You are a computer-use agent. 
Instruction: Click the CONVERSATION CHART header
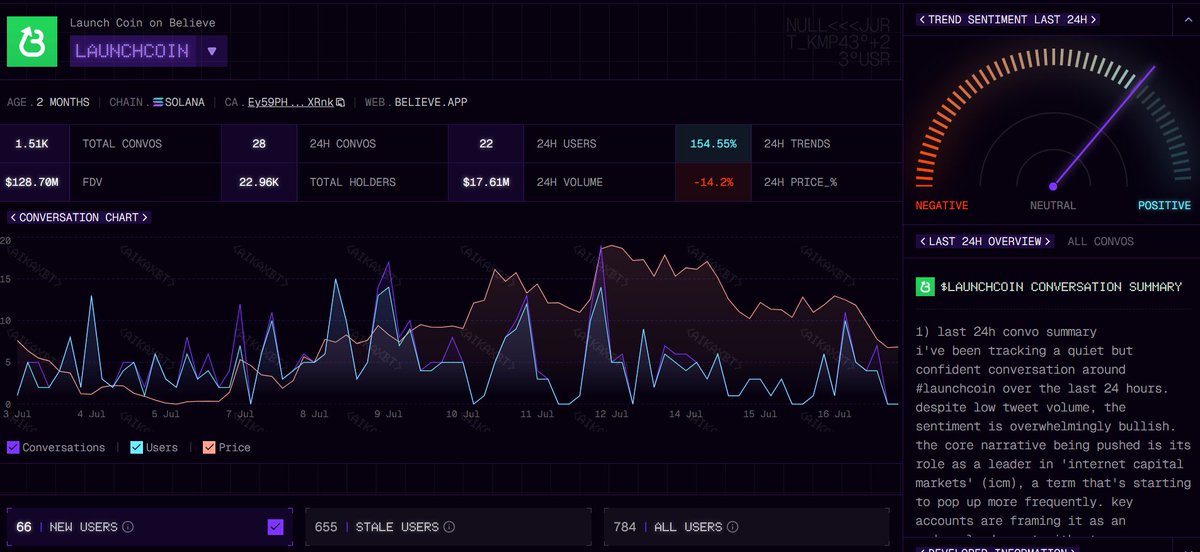pos(78,217)
